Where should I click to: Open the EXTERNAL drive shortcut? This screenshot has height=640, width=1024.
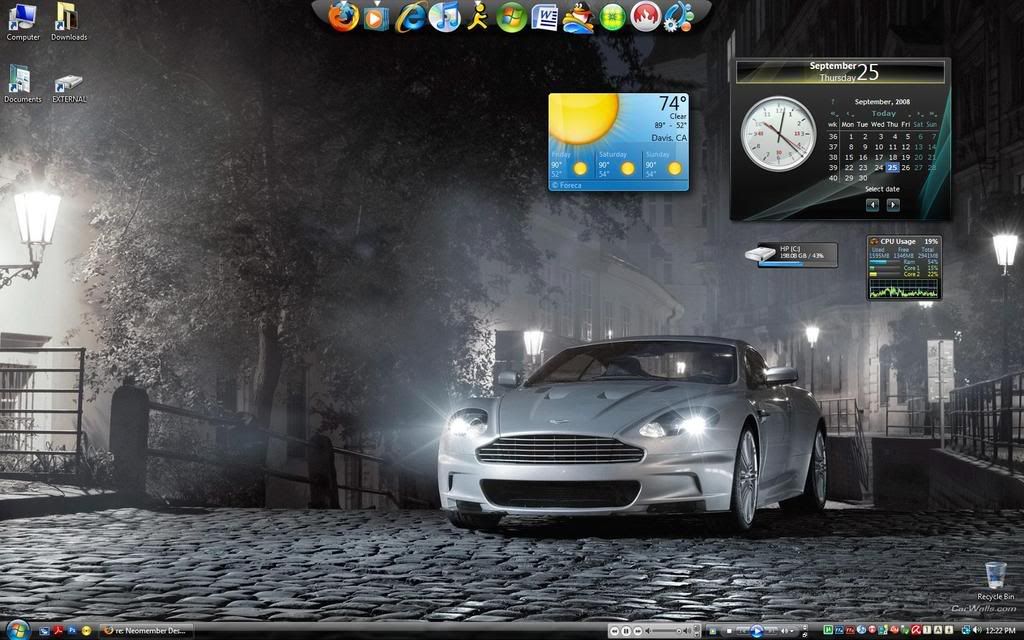[69, 84]
